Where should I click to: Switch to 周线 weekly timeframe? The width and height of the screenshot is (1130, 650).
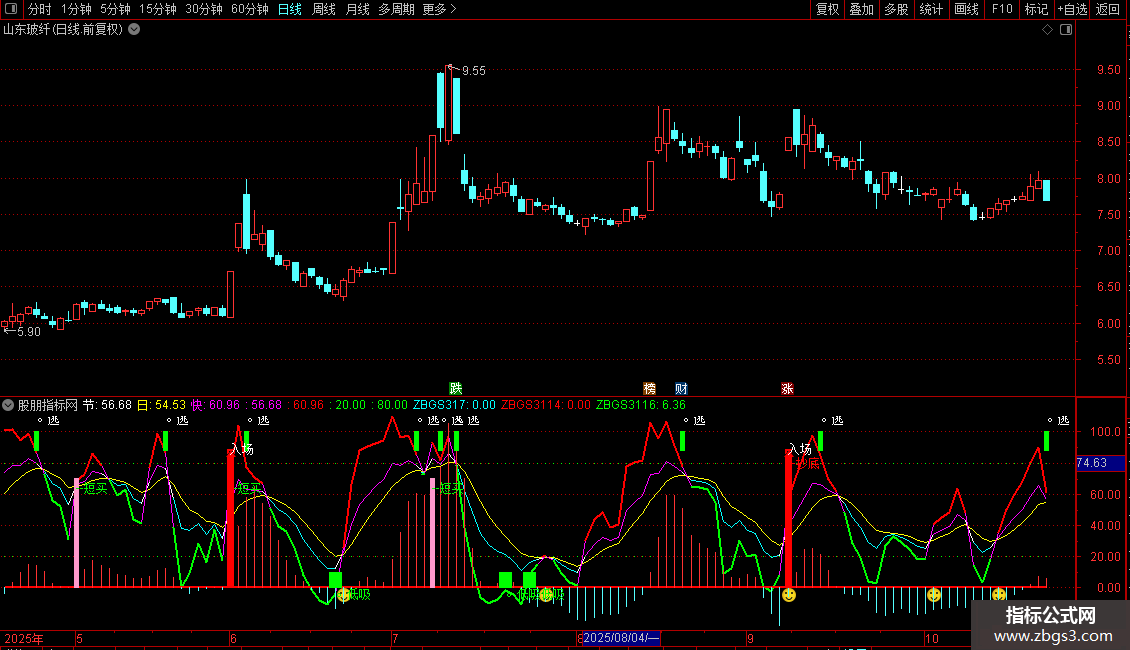[x=324, y=10]
